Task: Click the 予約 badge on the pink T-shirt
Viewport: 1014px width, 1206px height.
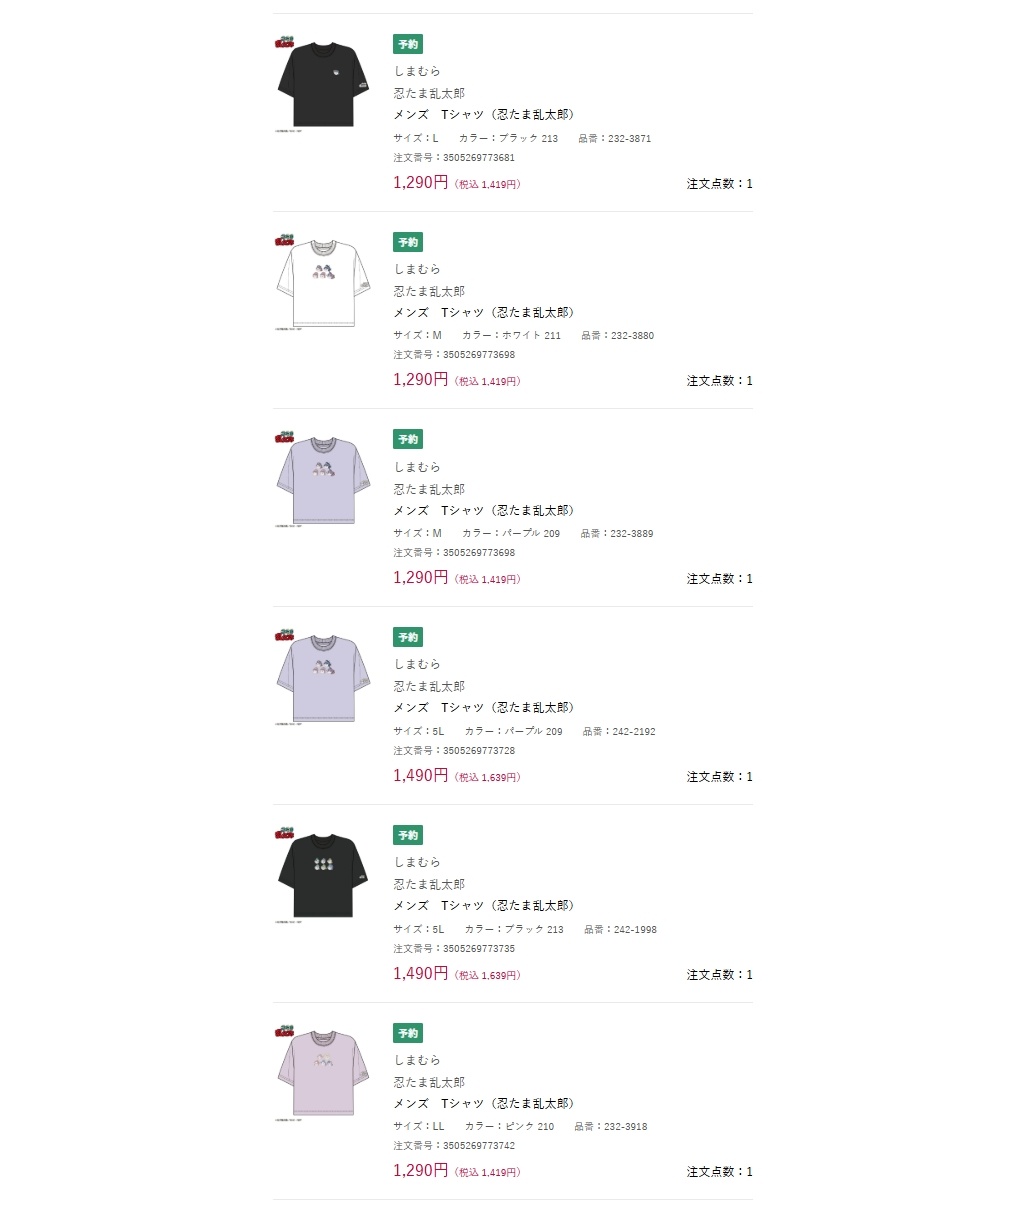Action: click(x=408, y=1034)
